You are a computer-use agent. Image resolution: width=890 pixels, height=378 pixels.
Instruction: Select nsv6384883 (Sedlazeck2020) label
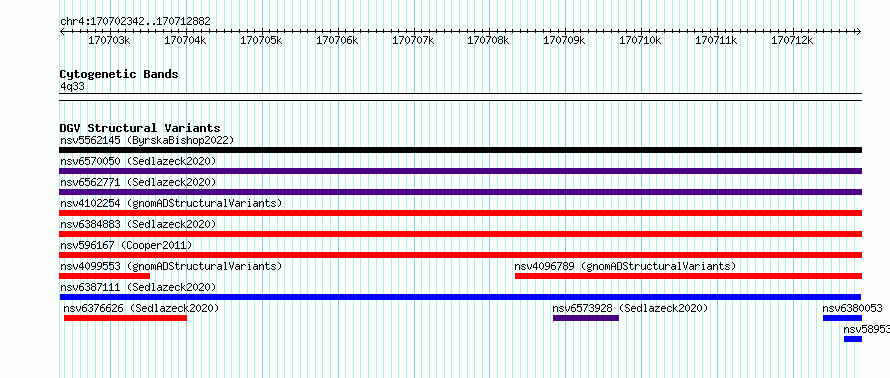[x=138, y=224]
